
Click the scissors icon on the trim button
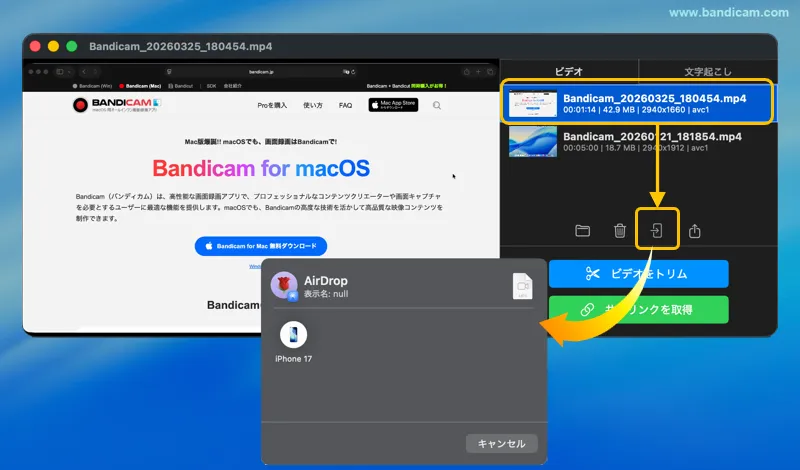coord(592,274)
